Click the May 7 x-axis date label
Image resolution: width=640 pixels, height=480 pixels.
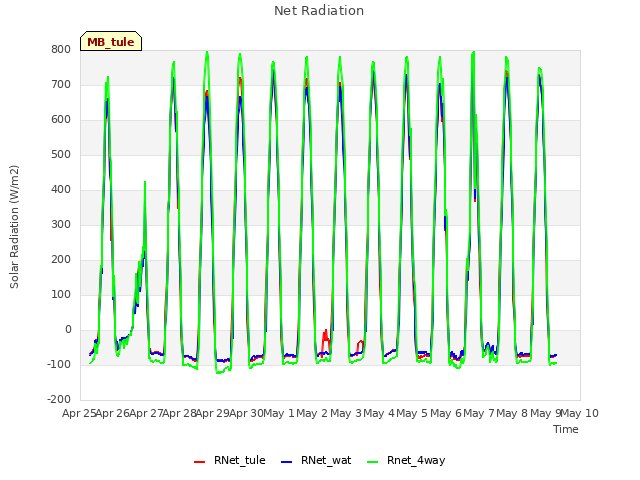[x=479, y=413]
